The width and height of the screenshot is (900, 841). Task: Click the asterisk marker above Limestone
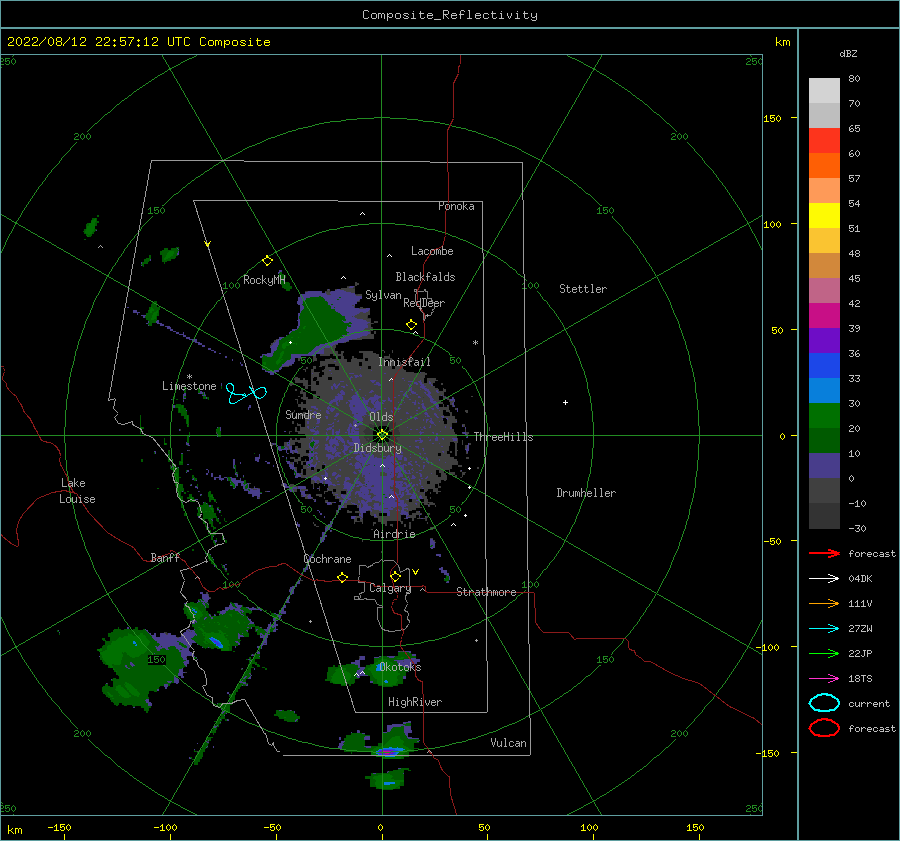pyautogui.click(x=189, y=377)
